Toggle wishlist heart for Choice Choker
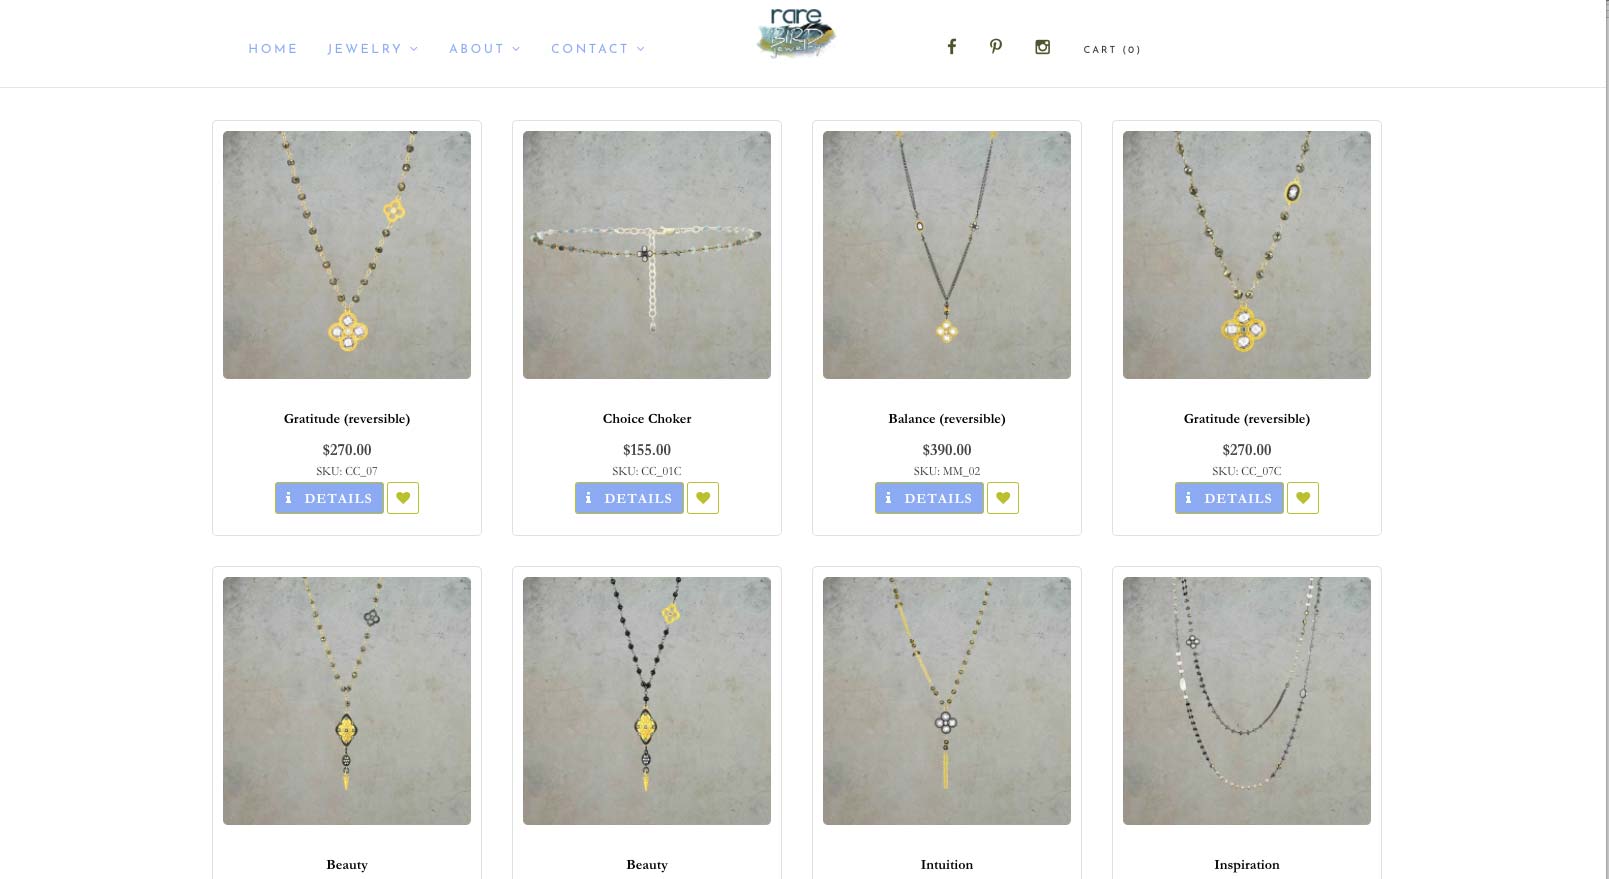This screenshot has height=879, width=1609. click(x=703, y=498)
